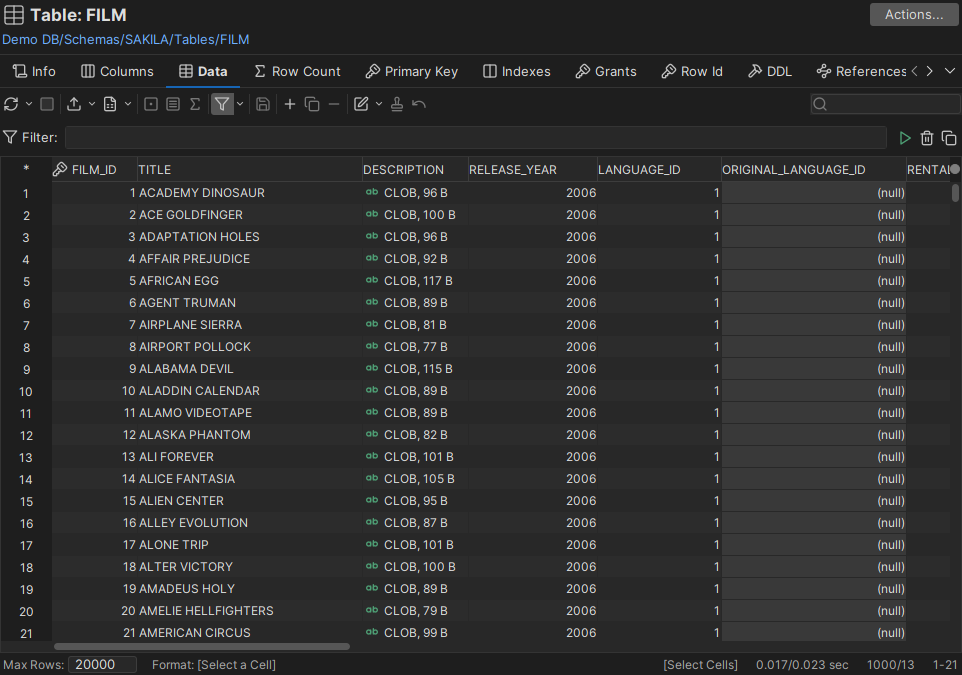
Task: Toggle the value text viewer panel
Action: 172,103
